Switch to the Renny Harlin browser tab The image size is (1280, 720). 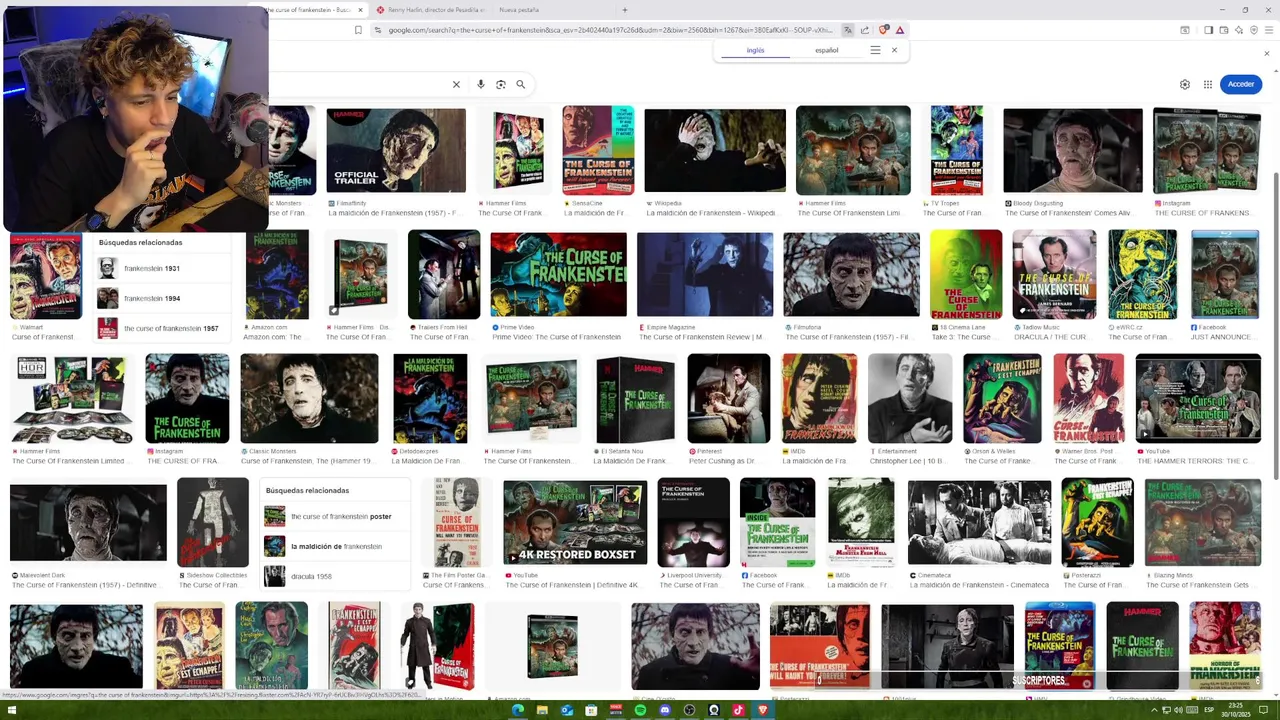click(x=431, y=10)
